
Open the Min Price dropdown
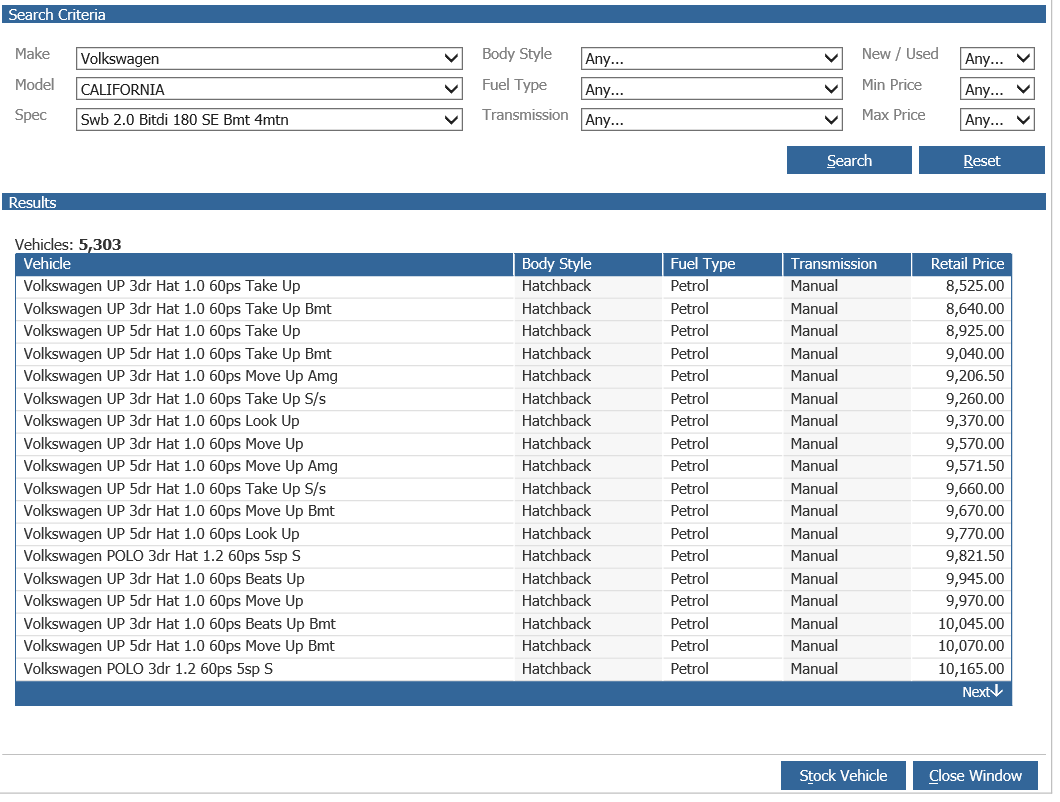point(997,89)
